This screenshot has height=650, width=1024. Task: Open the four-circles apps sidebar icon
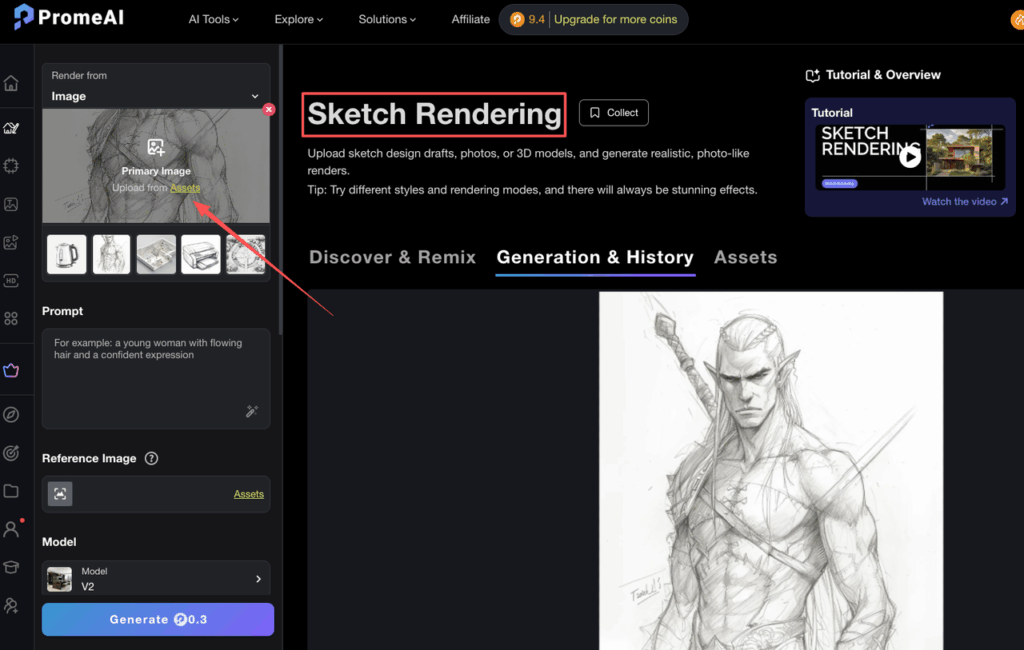pos(11,318)
